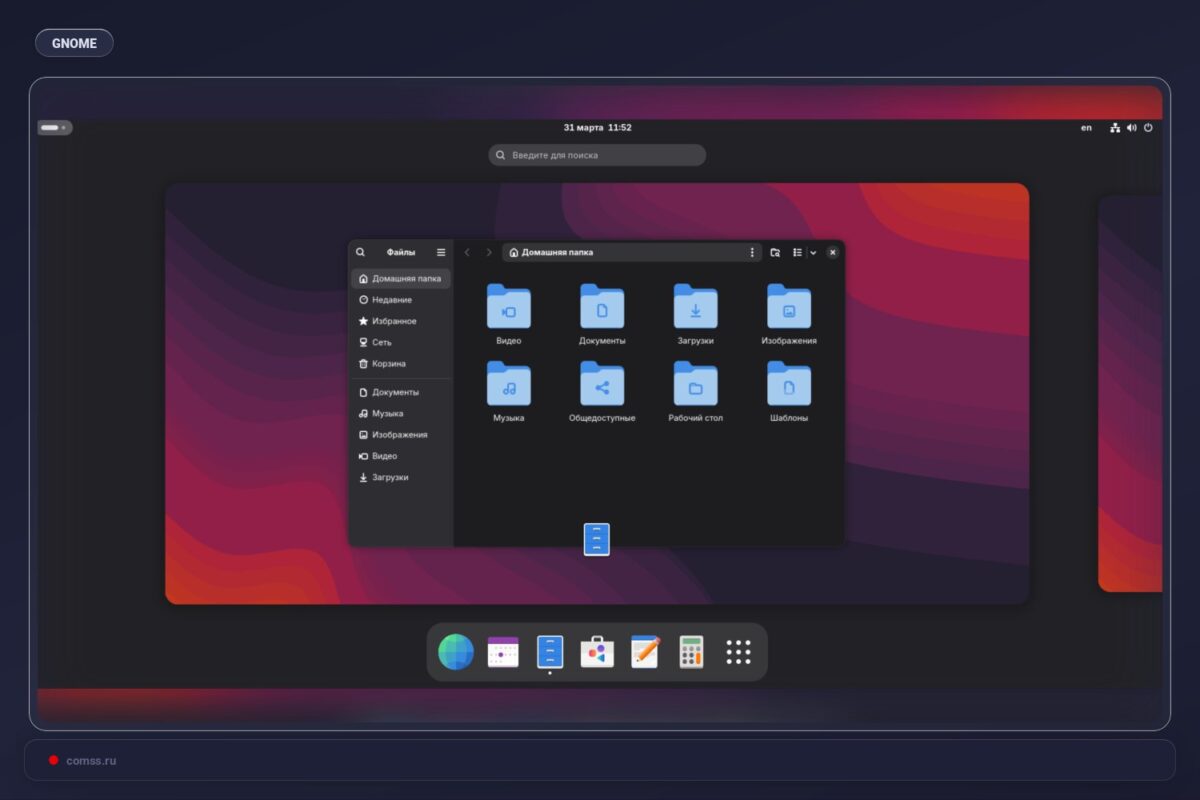Create a new folder via the header icon
Screen dimensions: 1200x800
(776, 252)
